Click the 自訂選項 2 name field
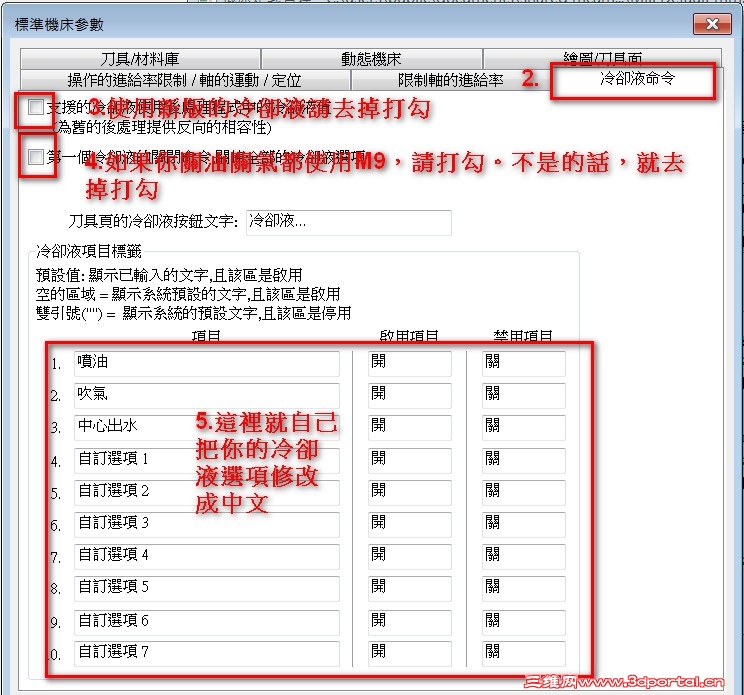 pos(207,492)
